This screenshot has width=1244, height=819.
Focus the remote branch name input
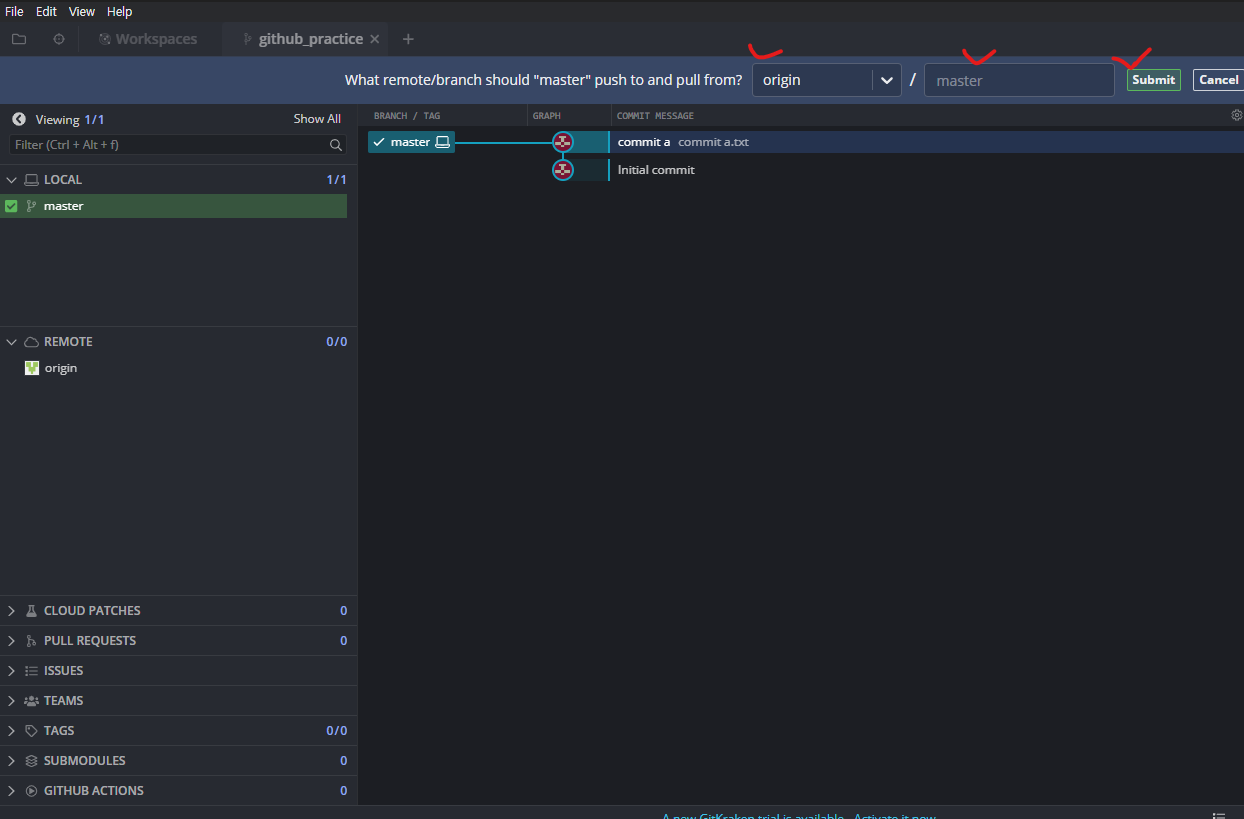1019,80
